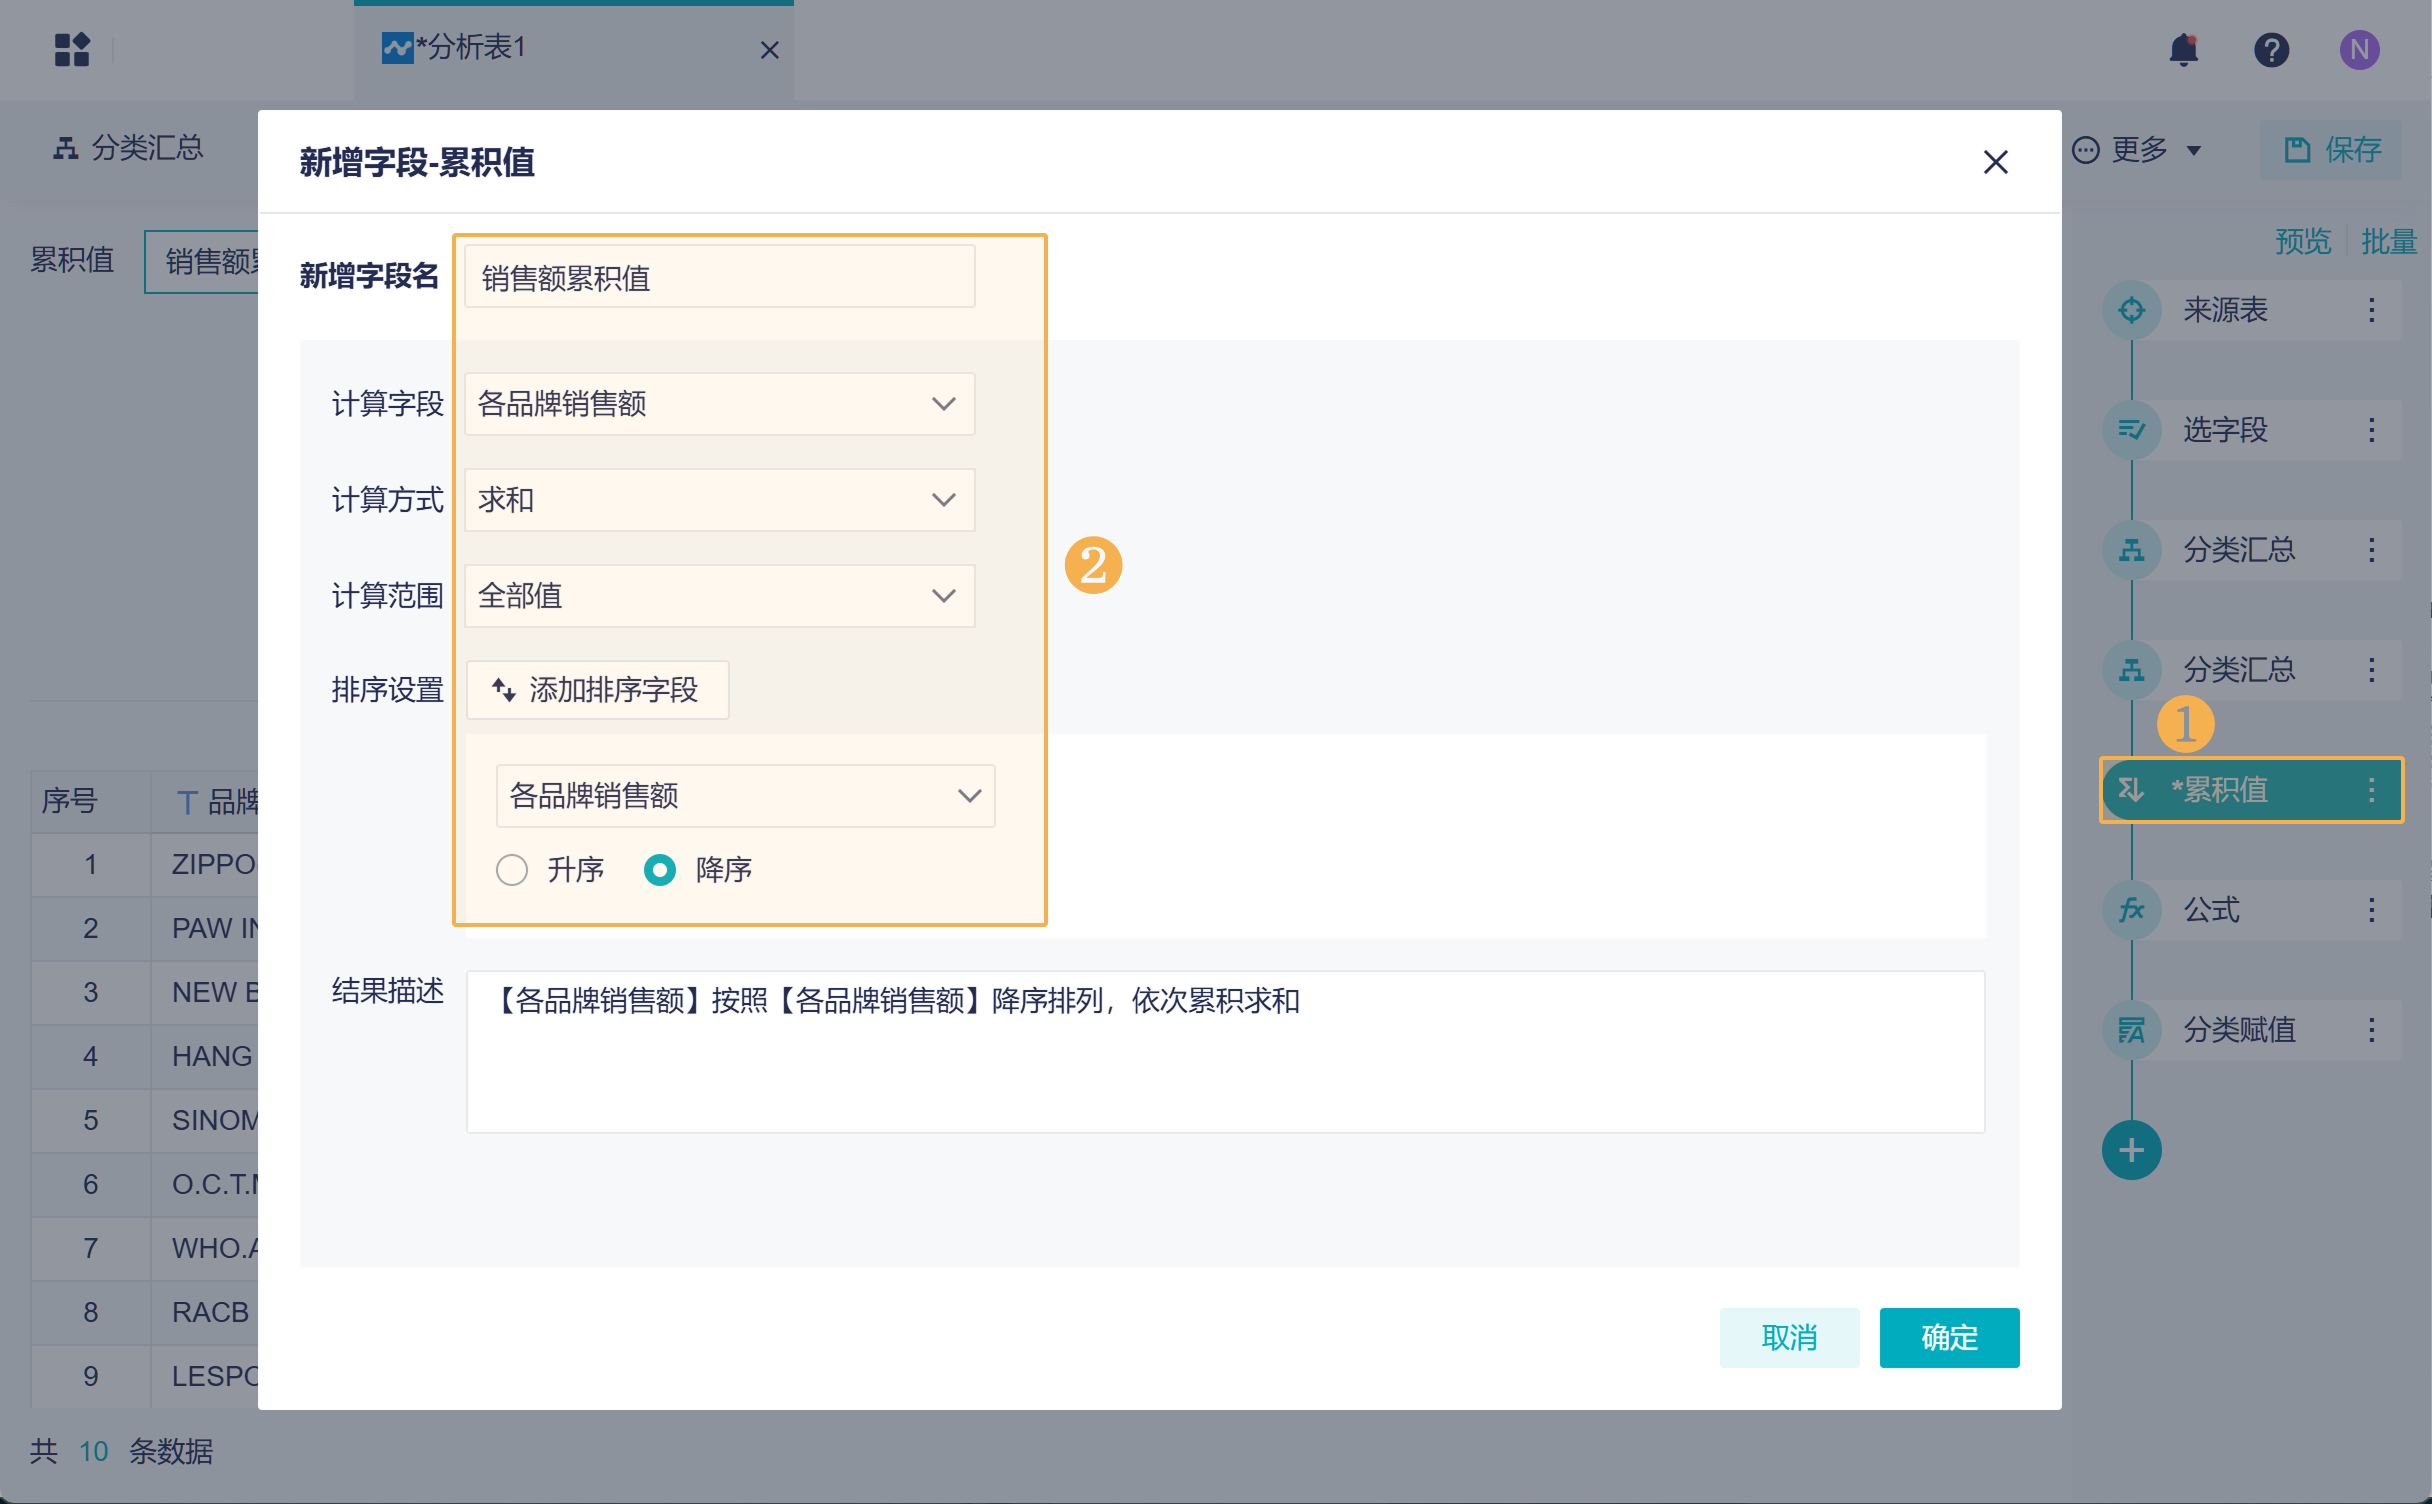Expand the 计算范围 全部值 dropdown

click(719, 596)
